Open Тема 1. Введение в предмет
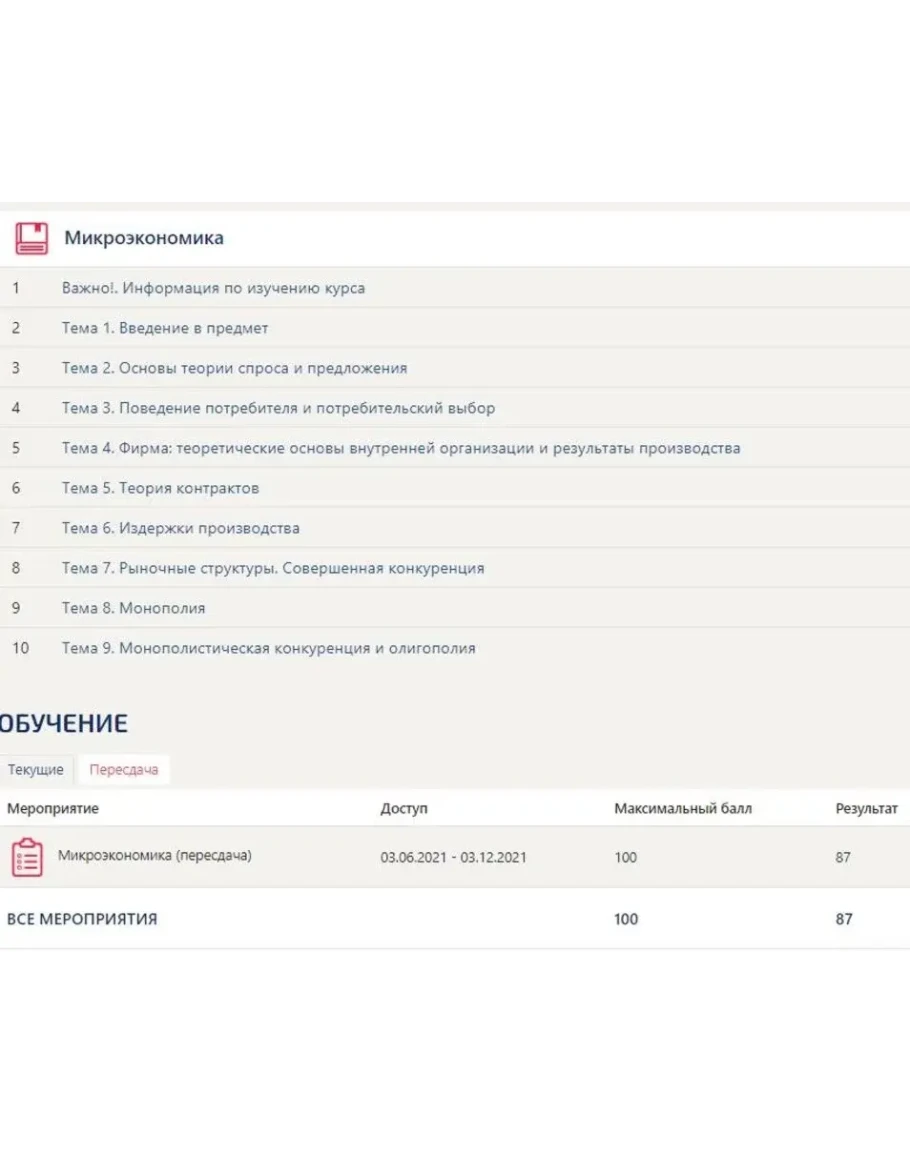The width and height of the screenshot is (910, 1155). 165,328
